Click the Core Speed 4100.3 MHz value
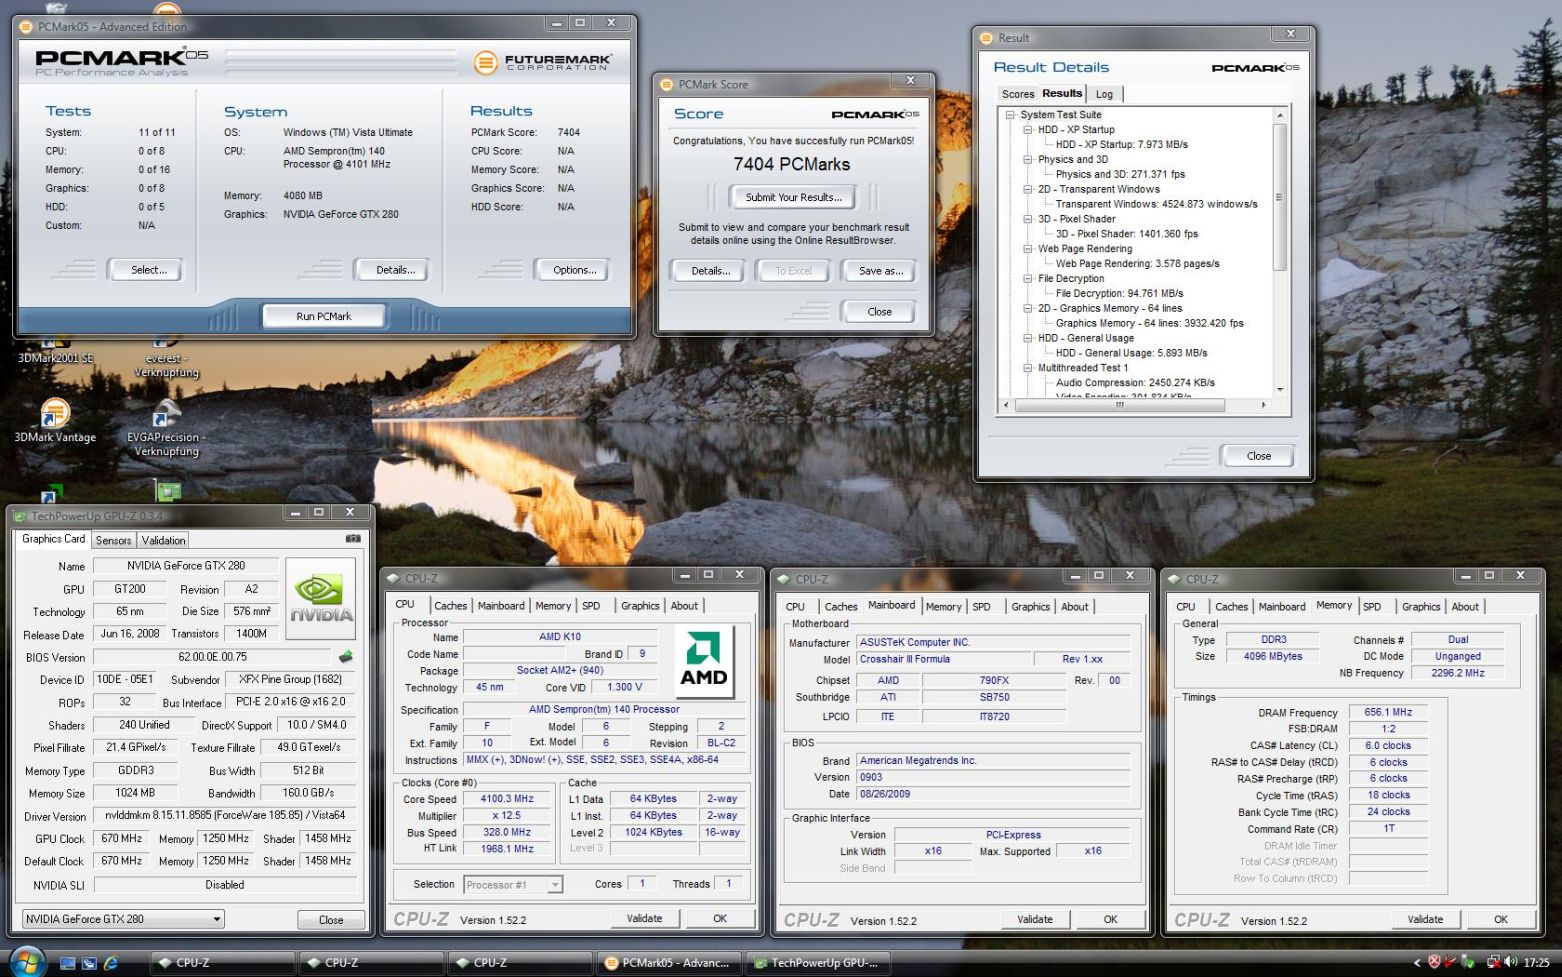The width and height of the screenshot is (1562, 977). coord(506,799)
